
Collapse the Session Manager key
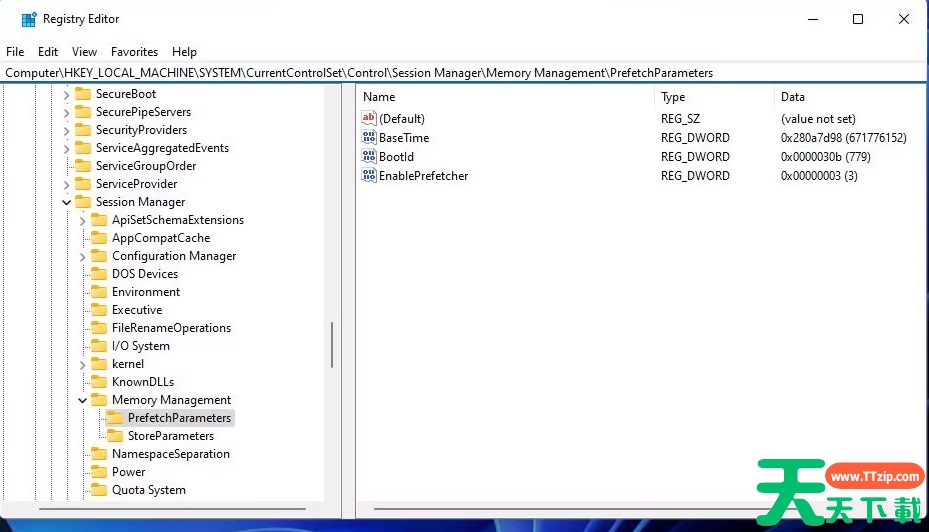[66, 203]
